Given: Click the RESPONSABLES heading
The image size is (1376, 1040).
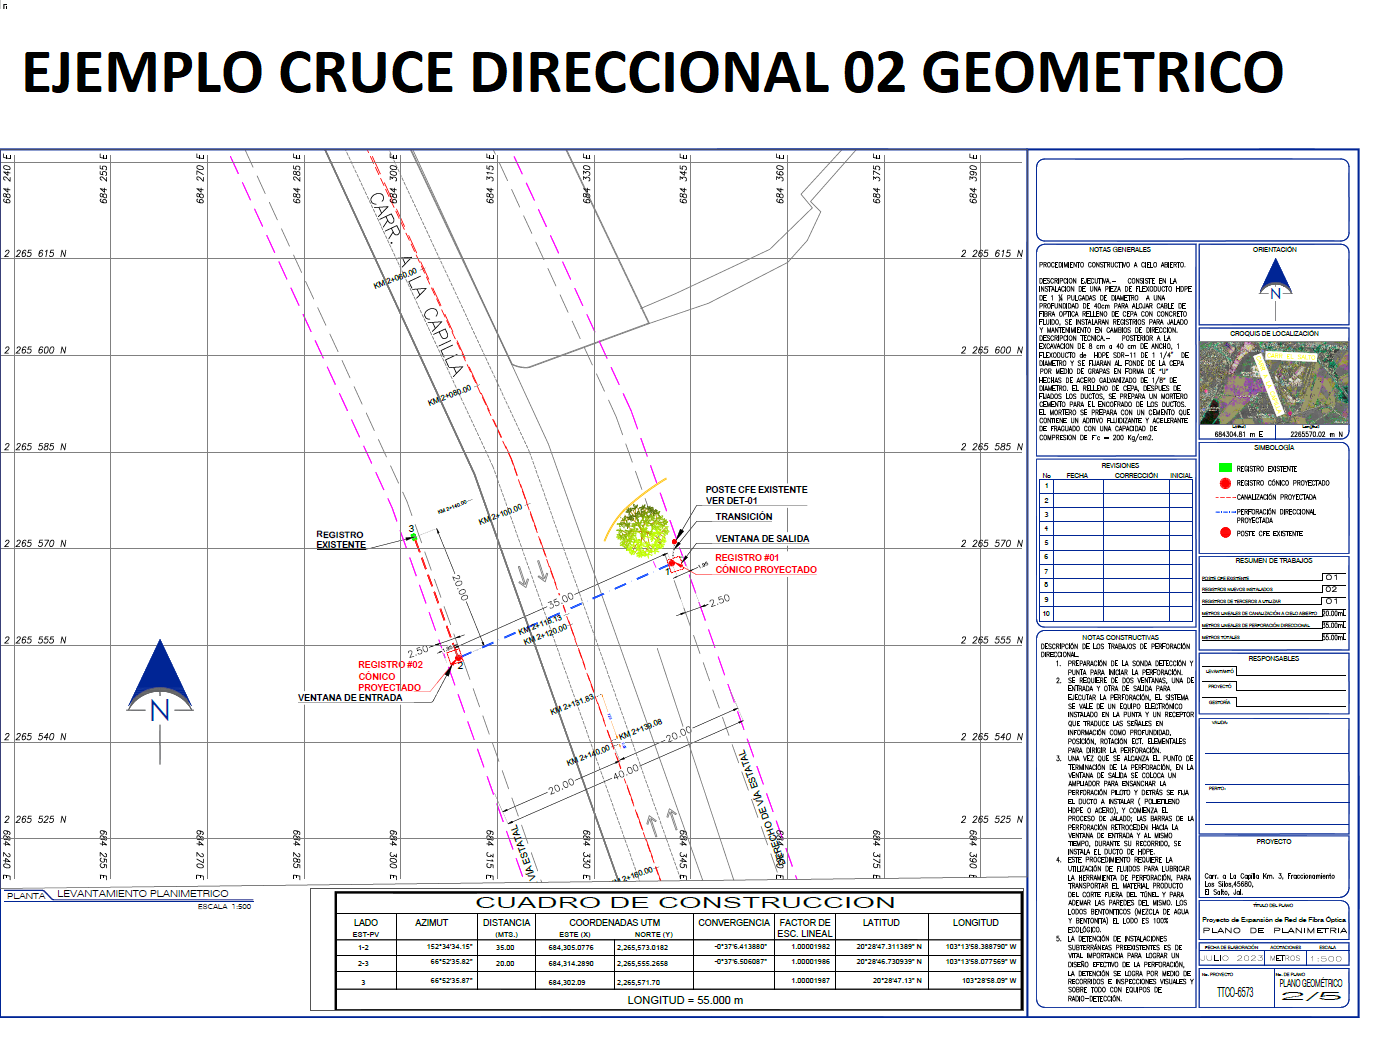Looking at the screenshot, I should pos(1274,659).
